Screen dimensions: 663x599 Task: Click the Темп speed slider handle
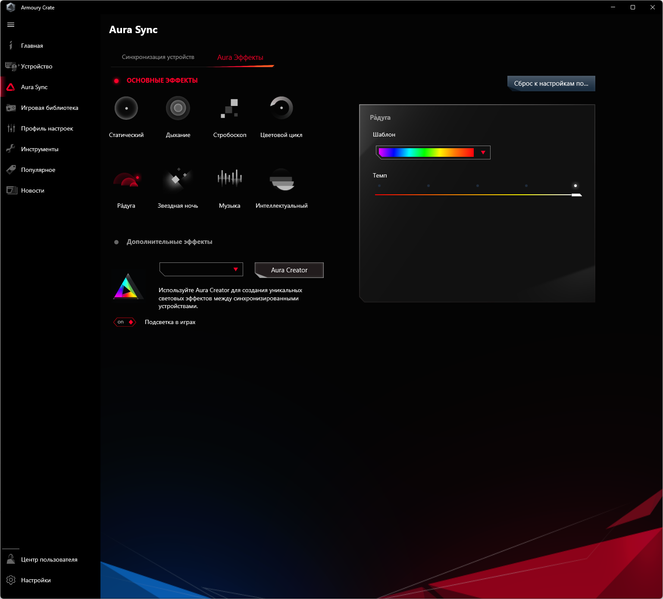577,195
